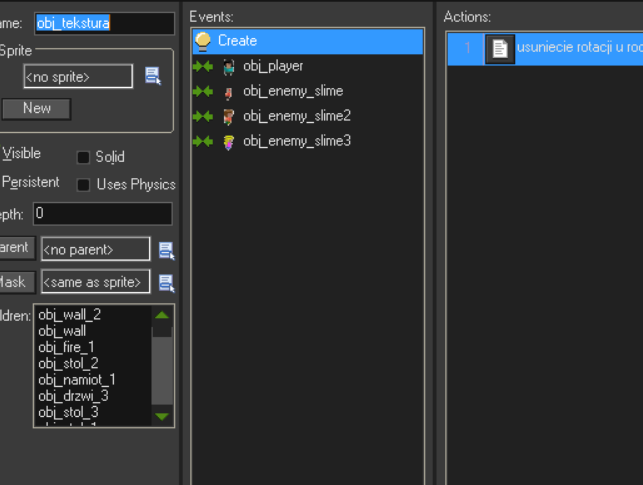This screenshot has height=485, width=643.
Task: Select obj_fire_1 in children list
Action: pos(66,347)
